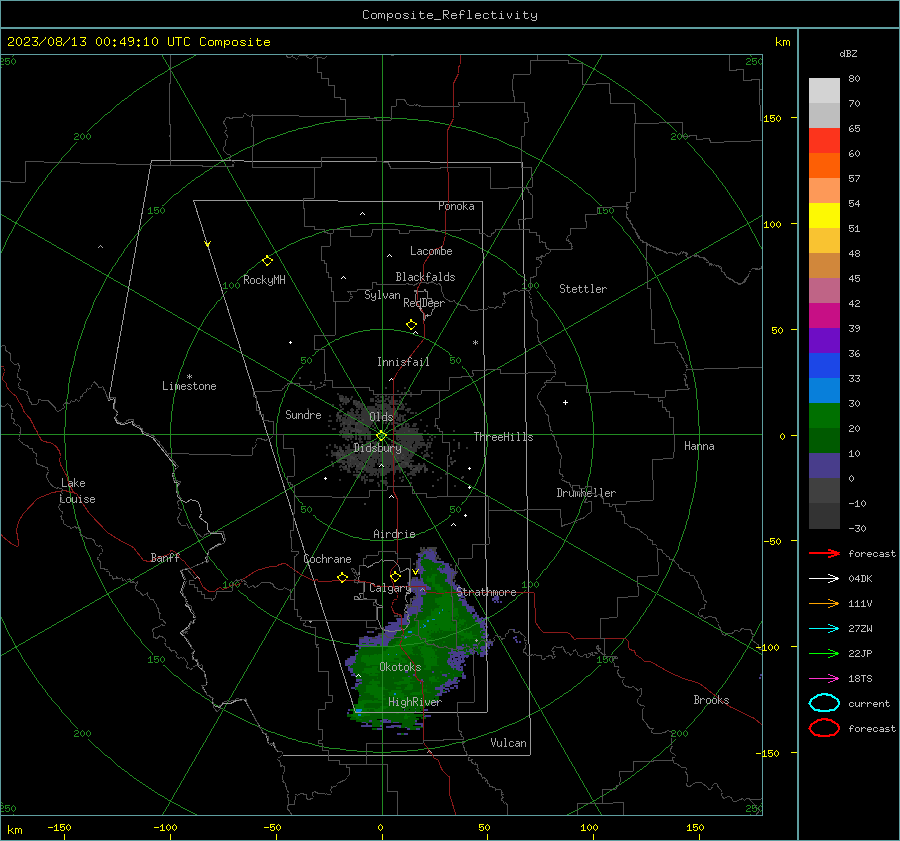The image size is (900, 841).
Task: Click the yellow diamond marker beside RockyMH
Action: click(x=267, y=261)
